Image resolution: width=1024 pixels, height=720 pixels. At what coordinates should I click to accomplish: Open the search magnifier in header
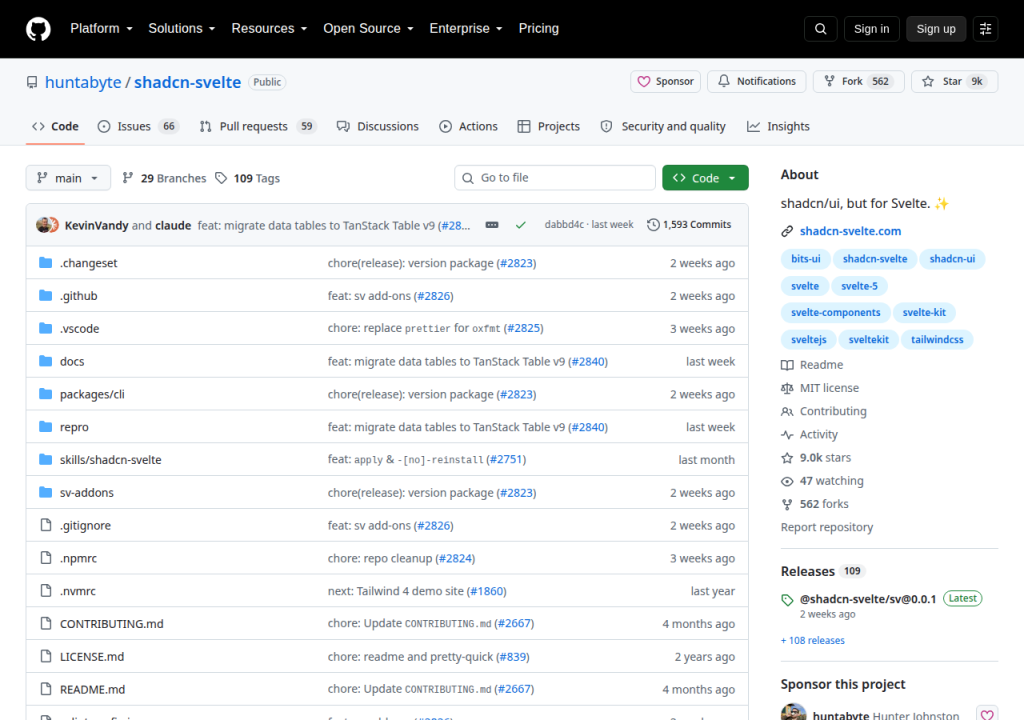pos(821,29)
